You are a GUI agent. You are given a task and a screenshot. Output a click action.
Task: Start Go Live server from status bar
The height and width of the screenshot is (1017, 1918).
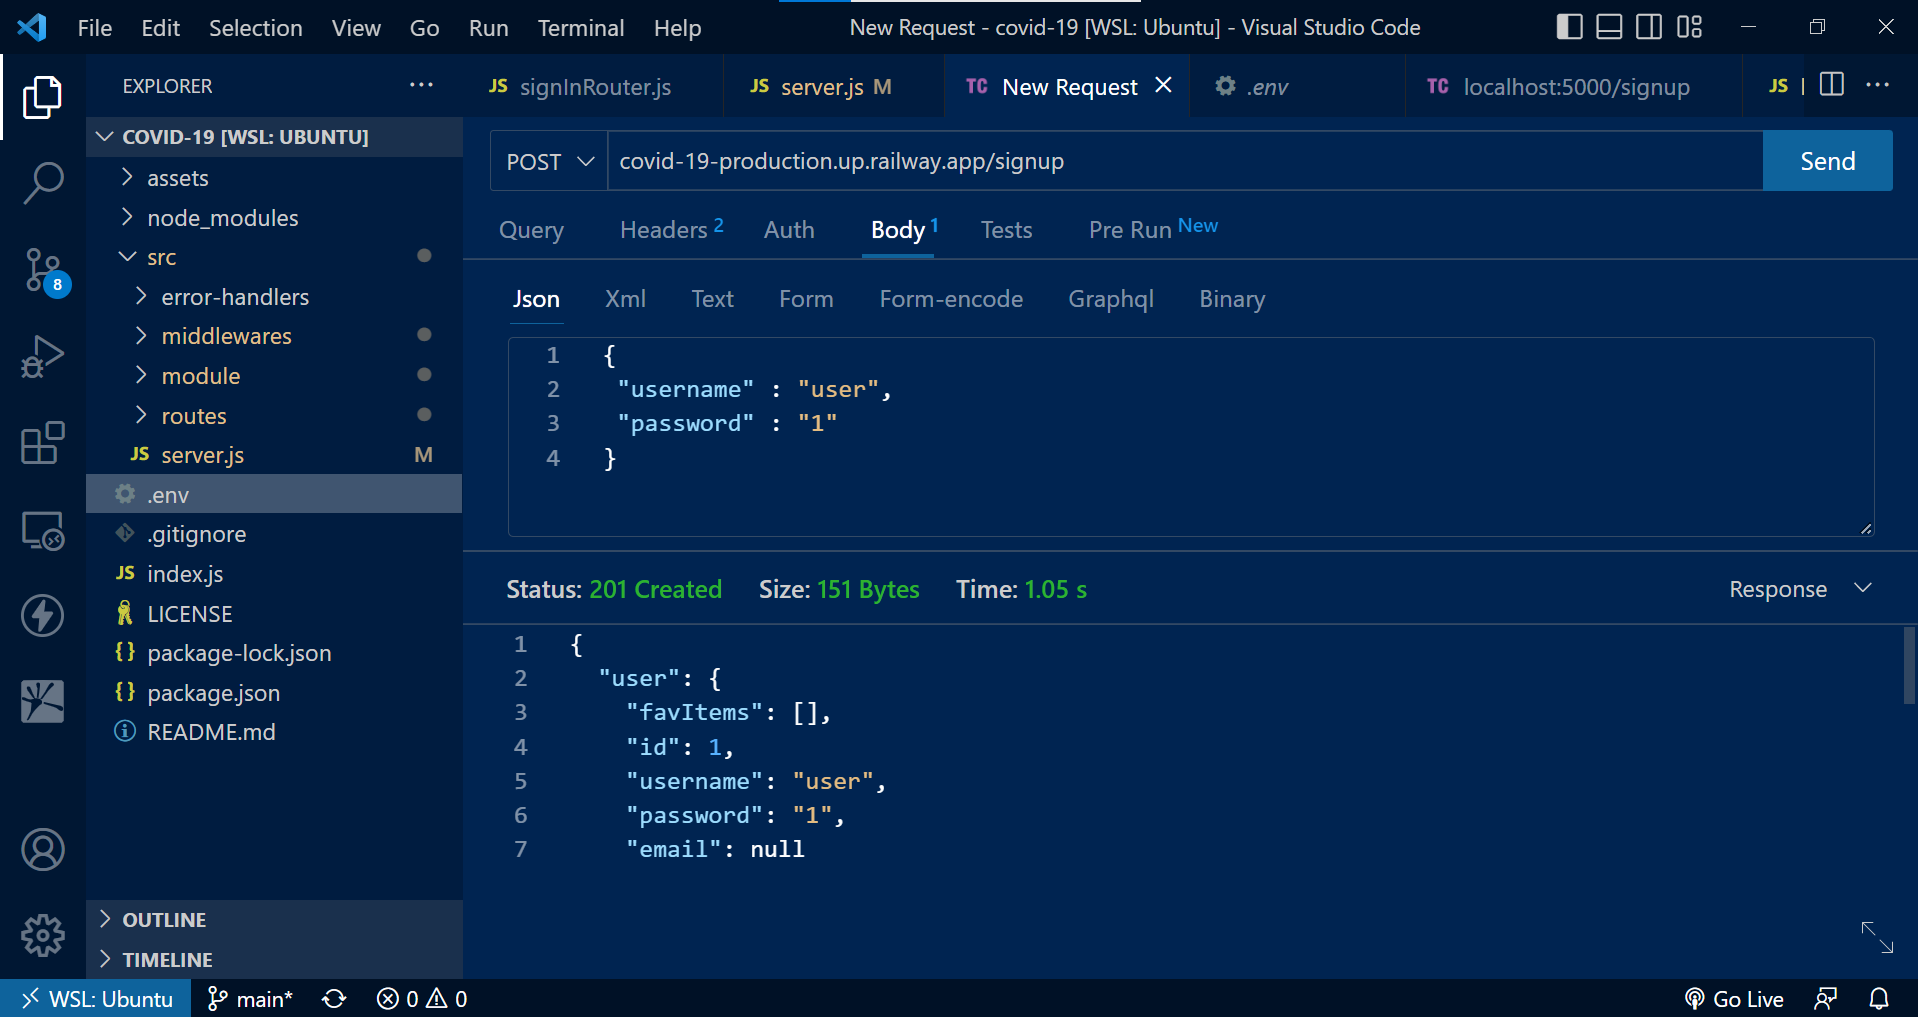[1734, 999]
